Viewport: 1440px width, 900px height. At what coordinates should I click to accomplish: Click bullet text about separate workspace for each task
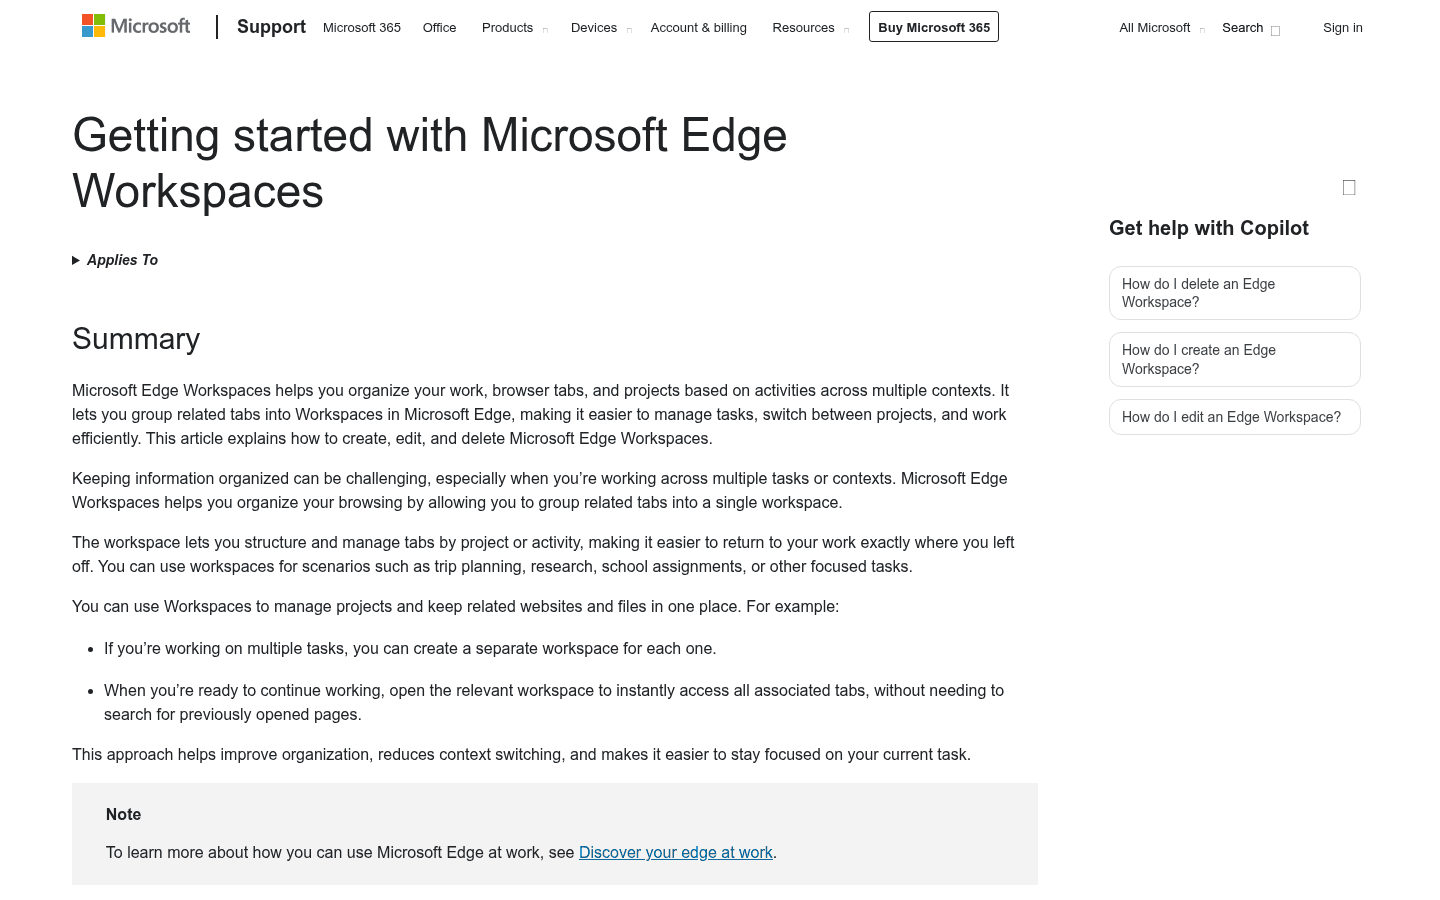tap(410, 649)
